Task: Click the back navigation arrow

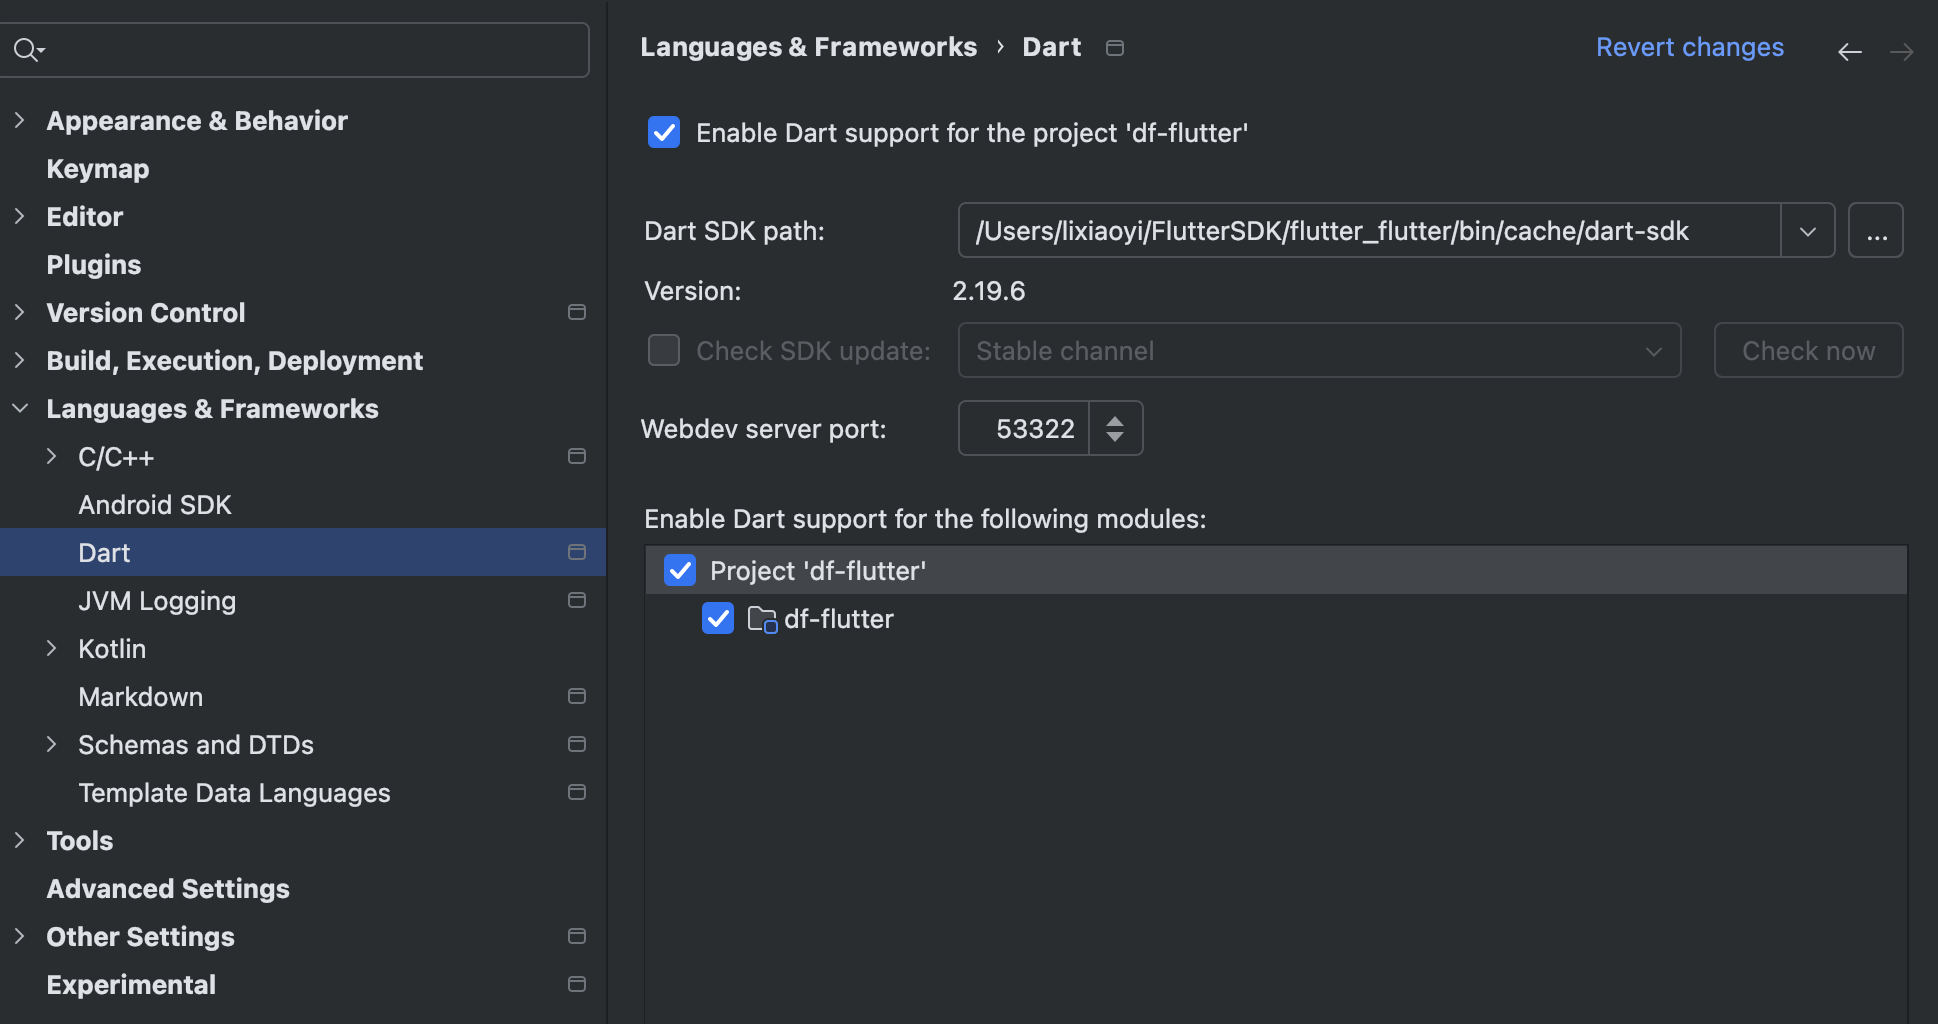Action: point(1849,52)
